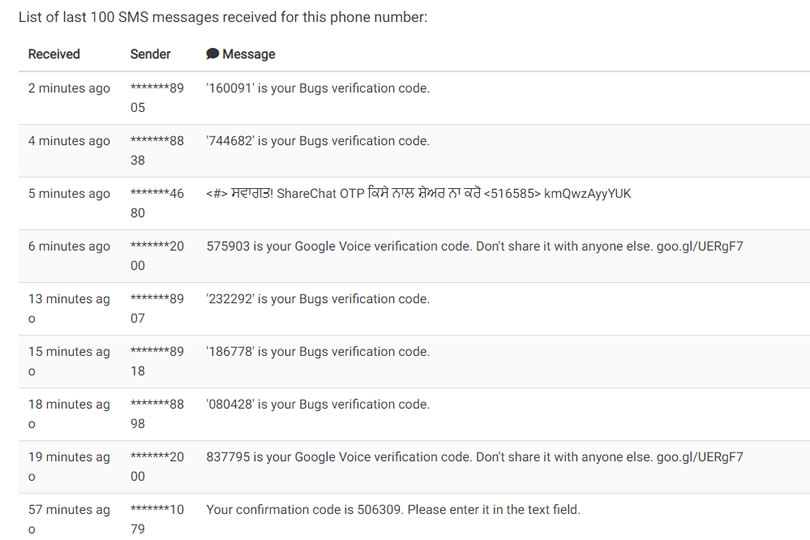The image size is (810, 540).
Task: Click the '5 minutes ago' timestamp
Action: (x=69, y=194)
